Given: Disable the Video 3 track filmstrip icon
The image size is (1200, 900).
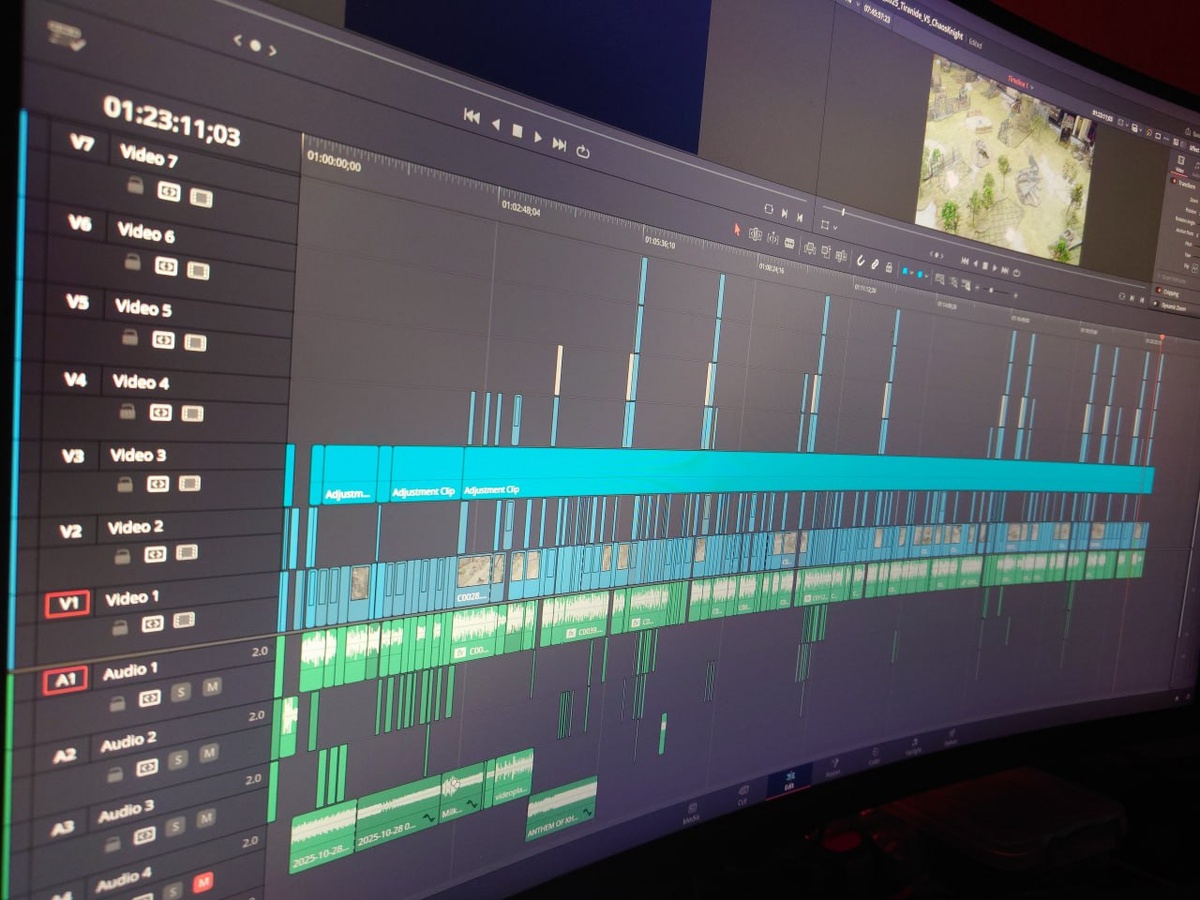Looking at the screenshot, I should click(x=189, y=484).
